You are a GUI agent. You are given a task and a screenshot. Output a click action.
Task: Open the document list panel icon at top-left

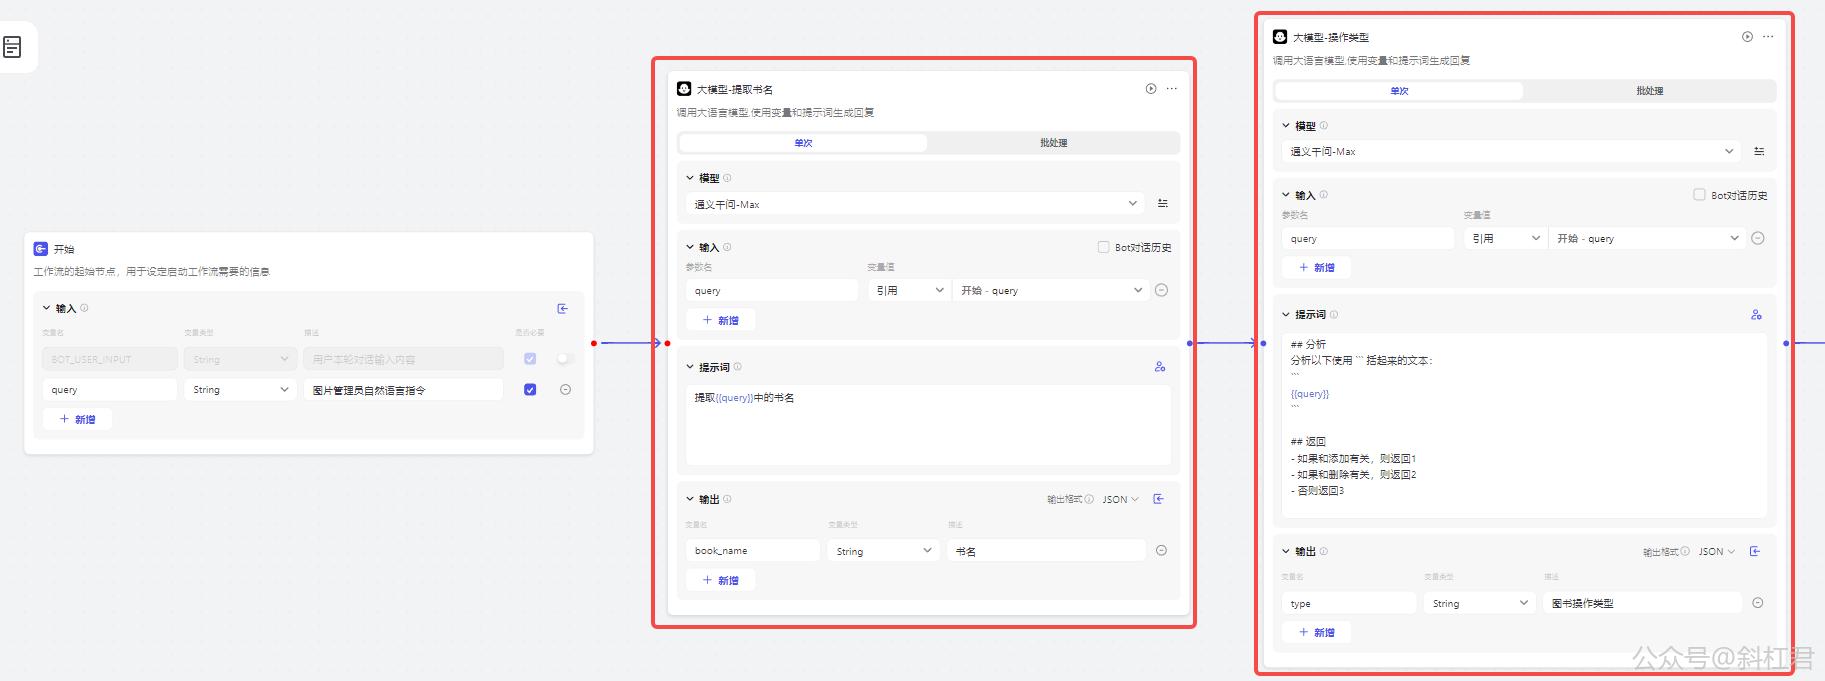[12, 47]
